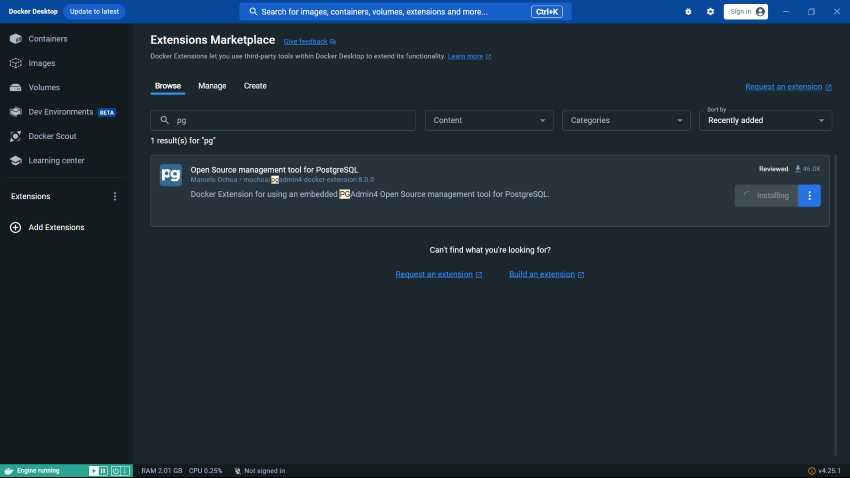Switch to the Create tab
The image size is (850, 478).
(255, 86)
